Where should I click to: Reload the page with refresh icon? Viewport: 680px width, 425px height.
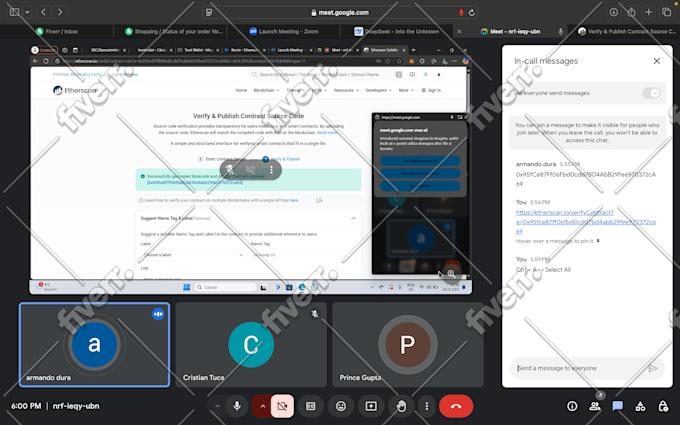click(472, 13)
